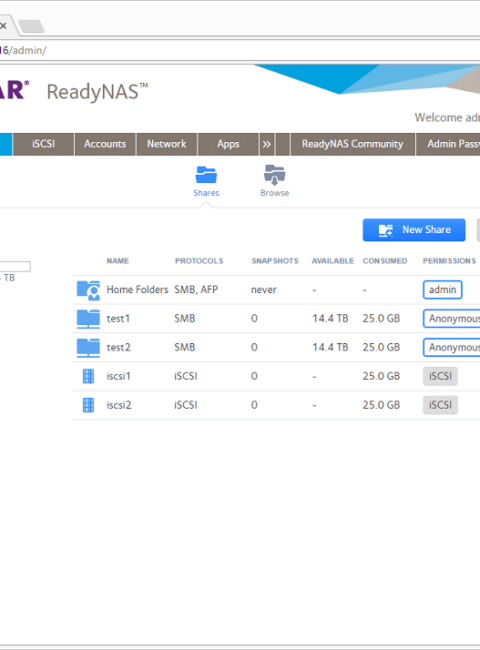Screen dimensions: 480x650
Task: Click the browser address bar
Action: [x=240, y=51]
